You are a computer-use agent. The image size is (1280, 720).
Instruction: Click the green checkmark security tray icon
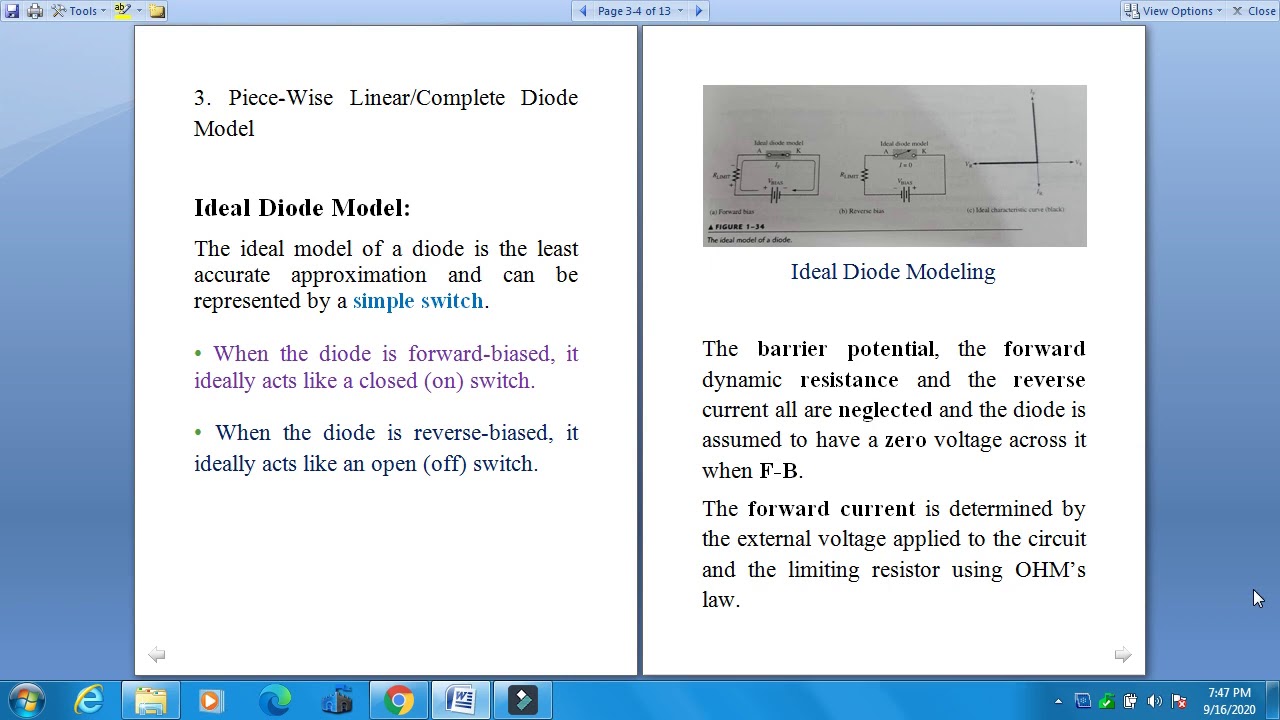coord(1106,701)
